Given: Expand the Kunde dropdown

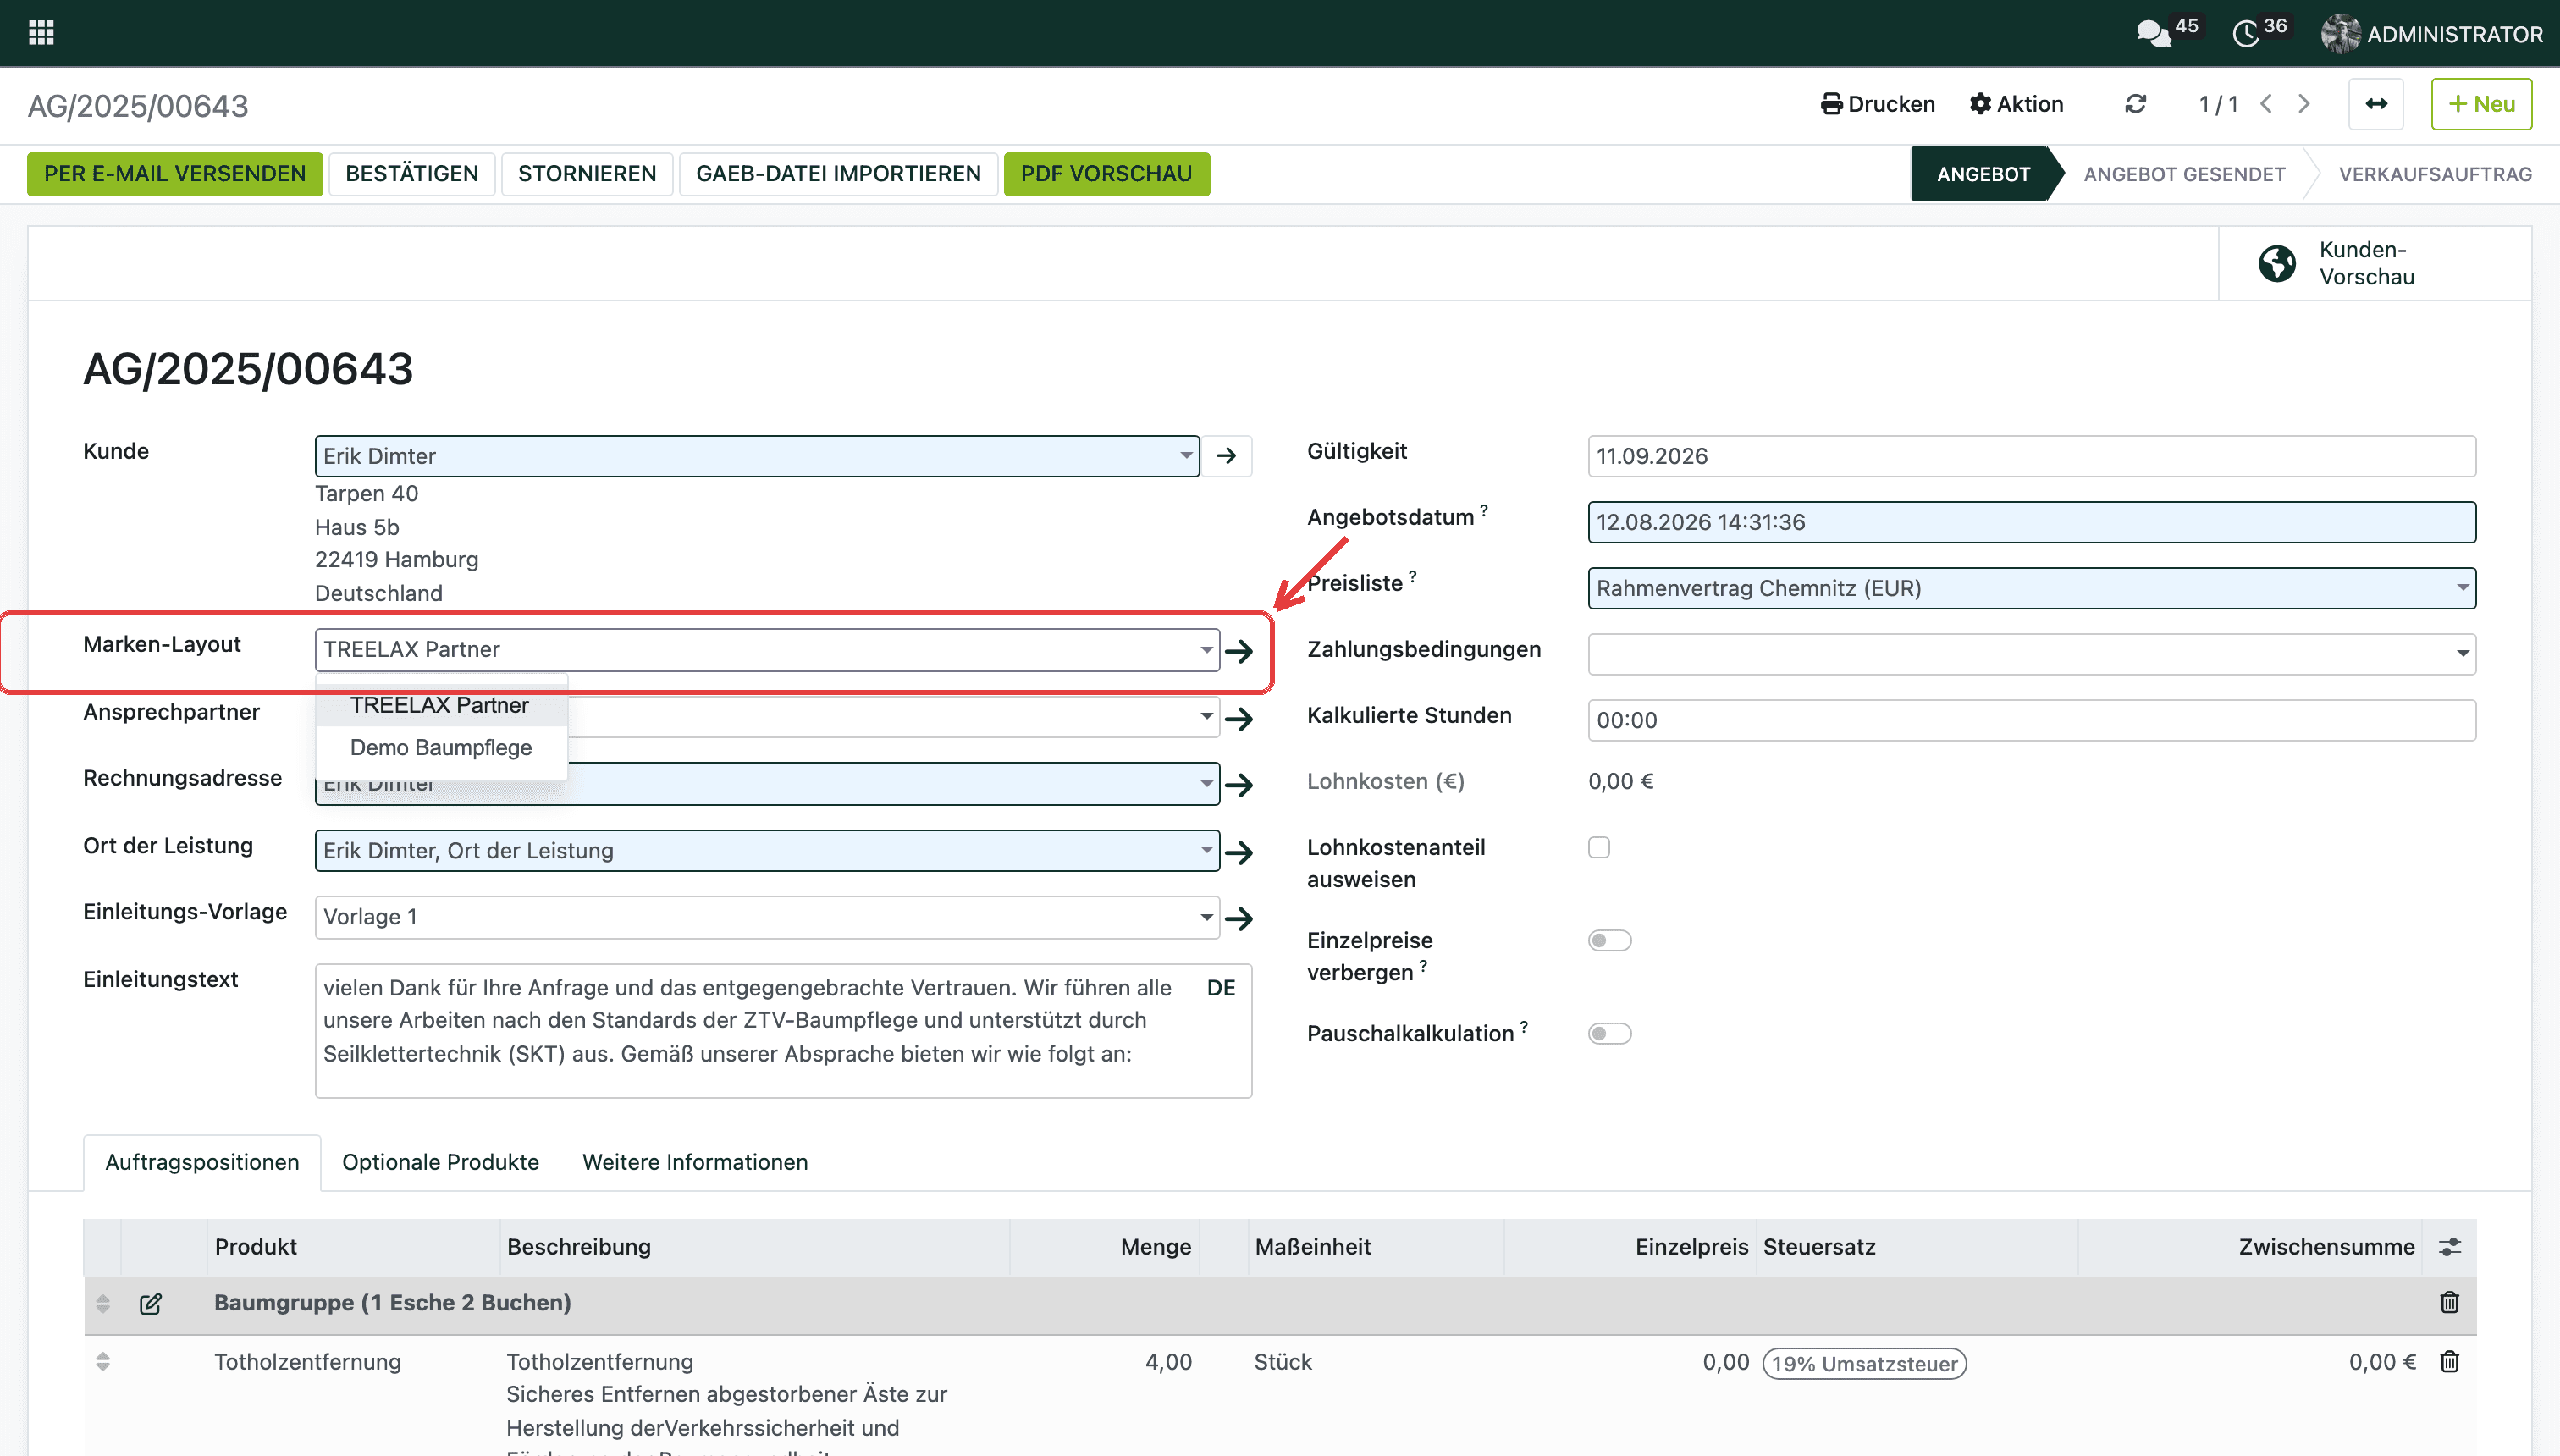Looking at the screenshot, I should tap(1185, 456).
